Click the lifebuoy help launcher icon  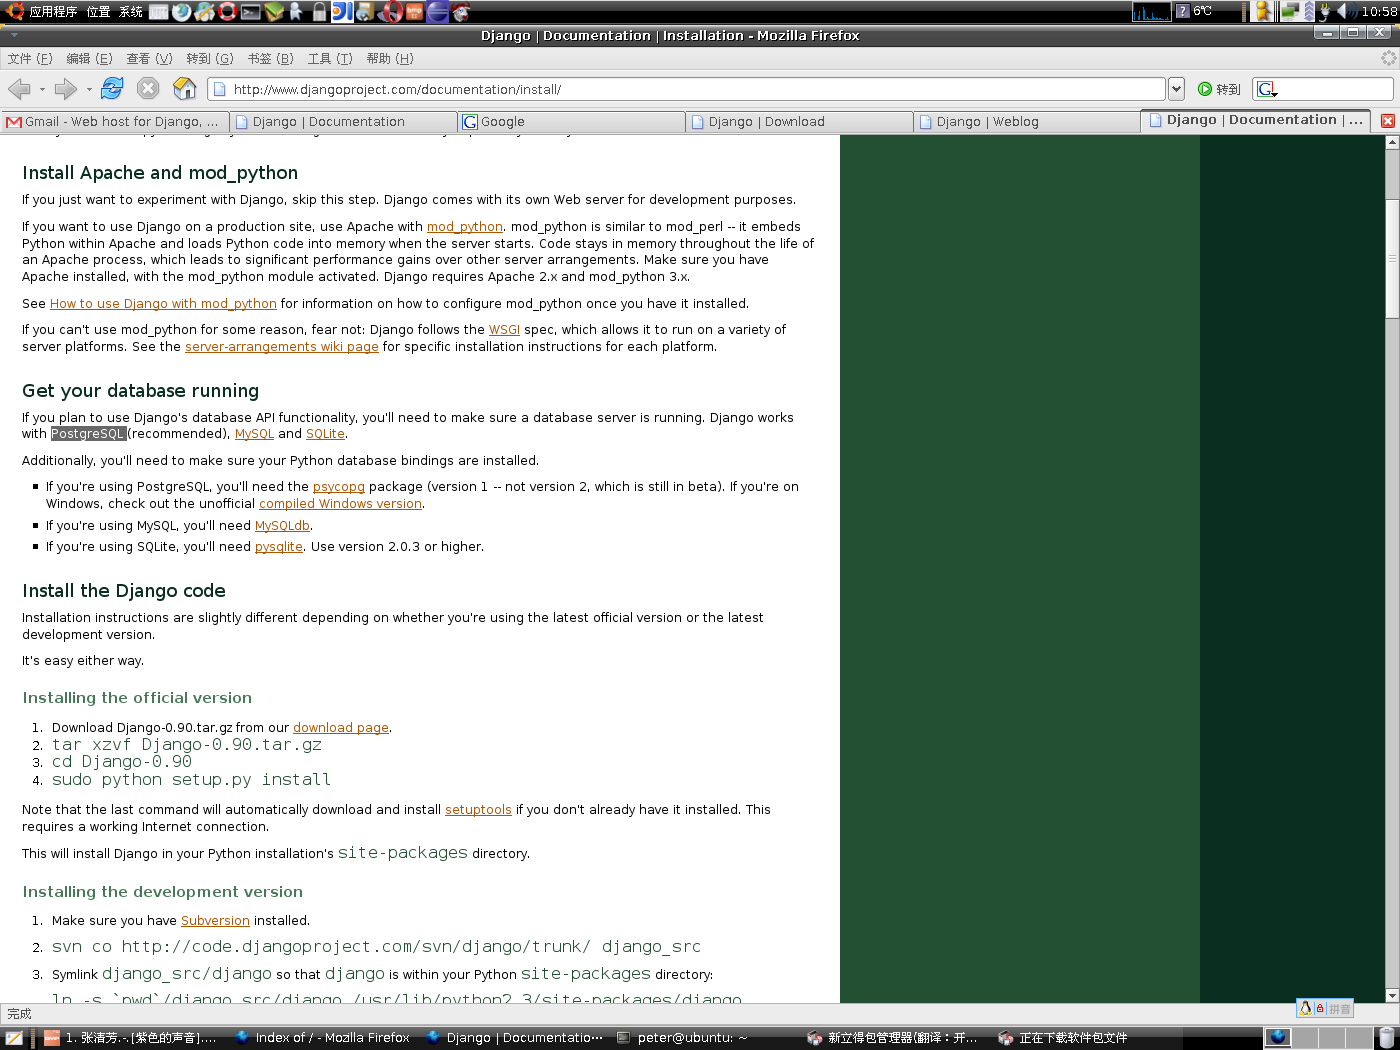228,12
